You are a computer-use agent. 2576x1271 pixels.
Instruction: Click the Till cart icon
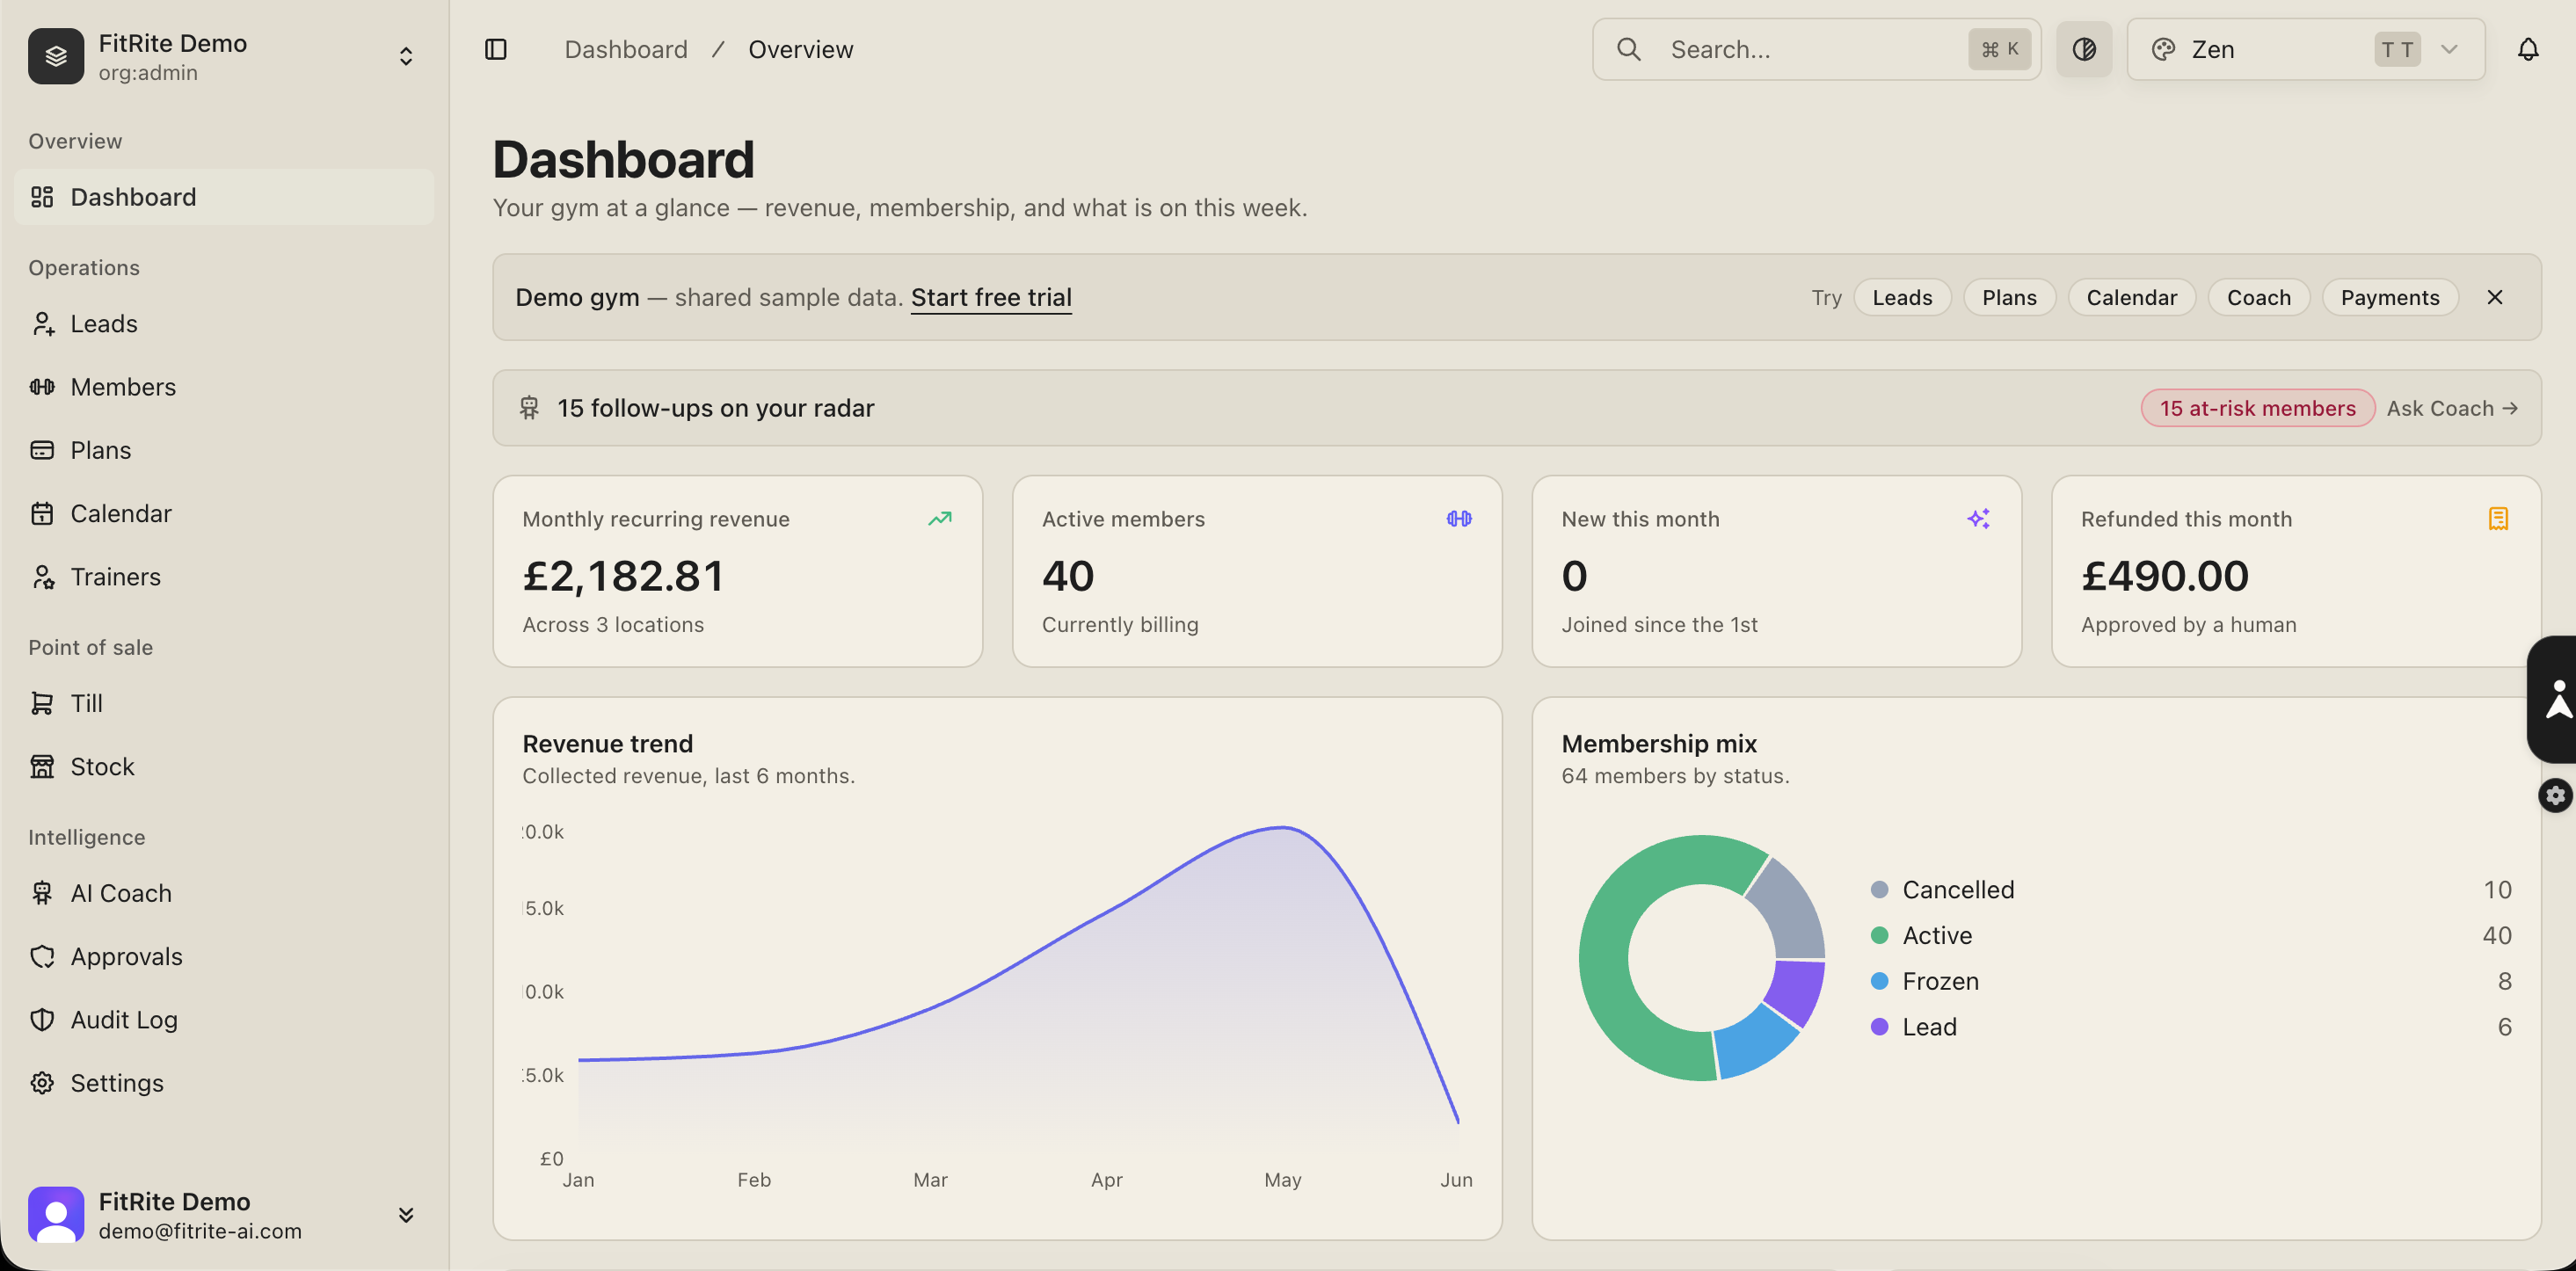click(x=41, y=703)
